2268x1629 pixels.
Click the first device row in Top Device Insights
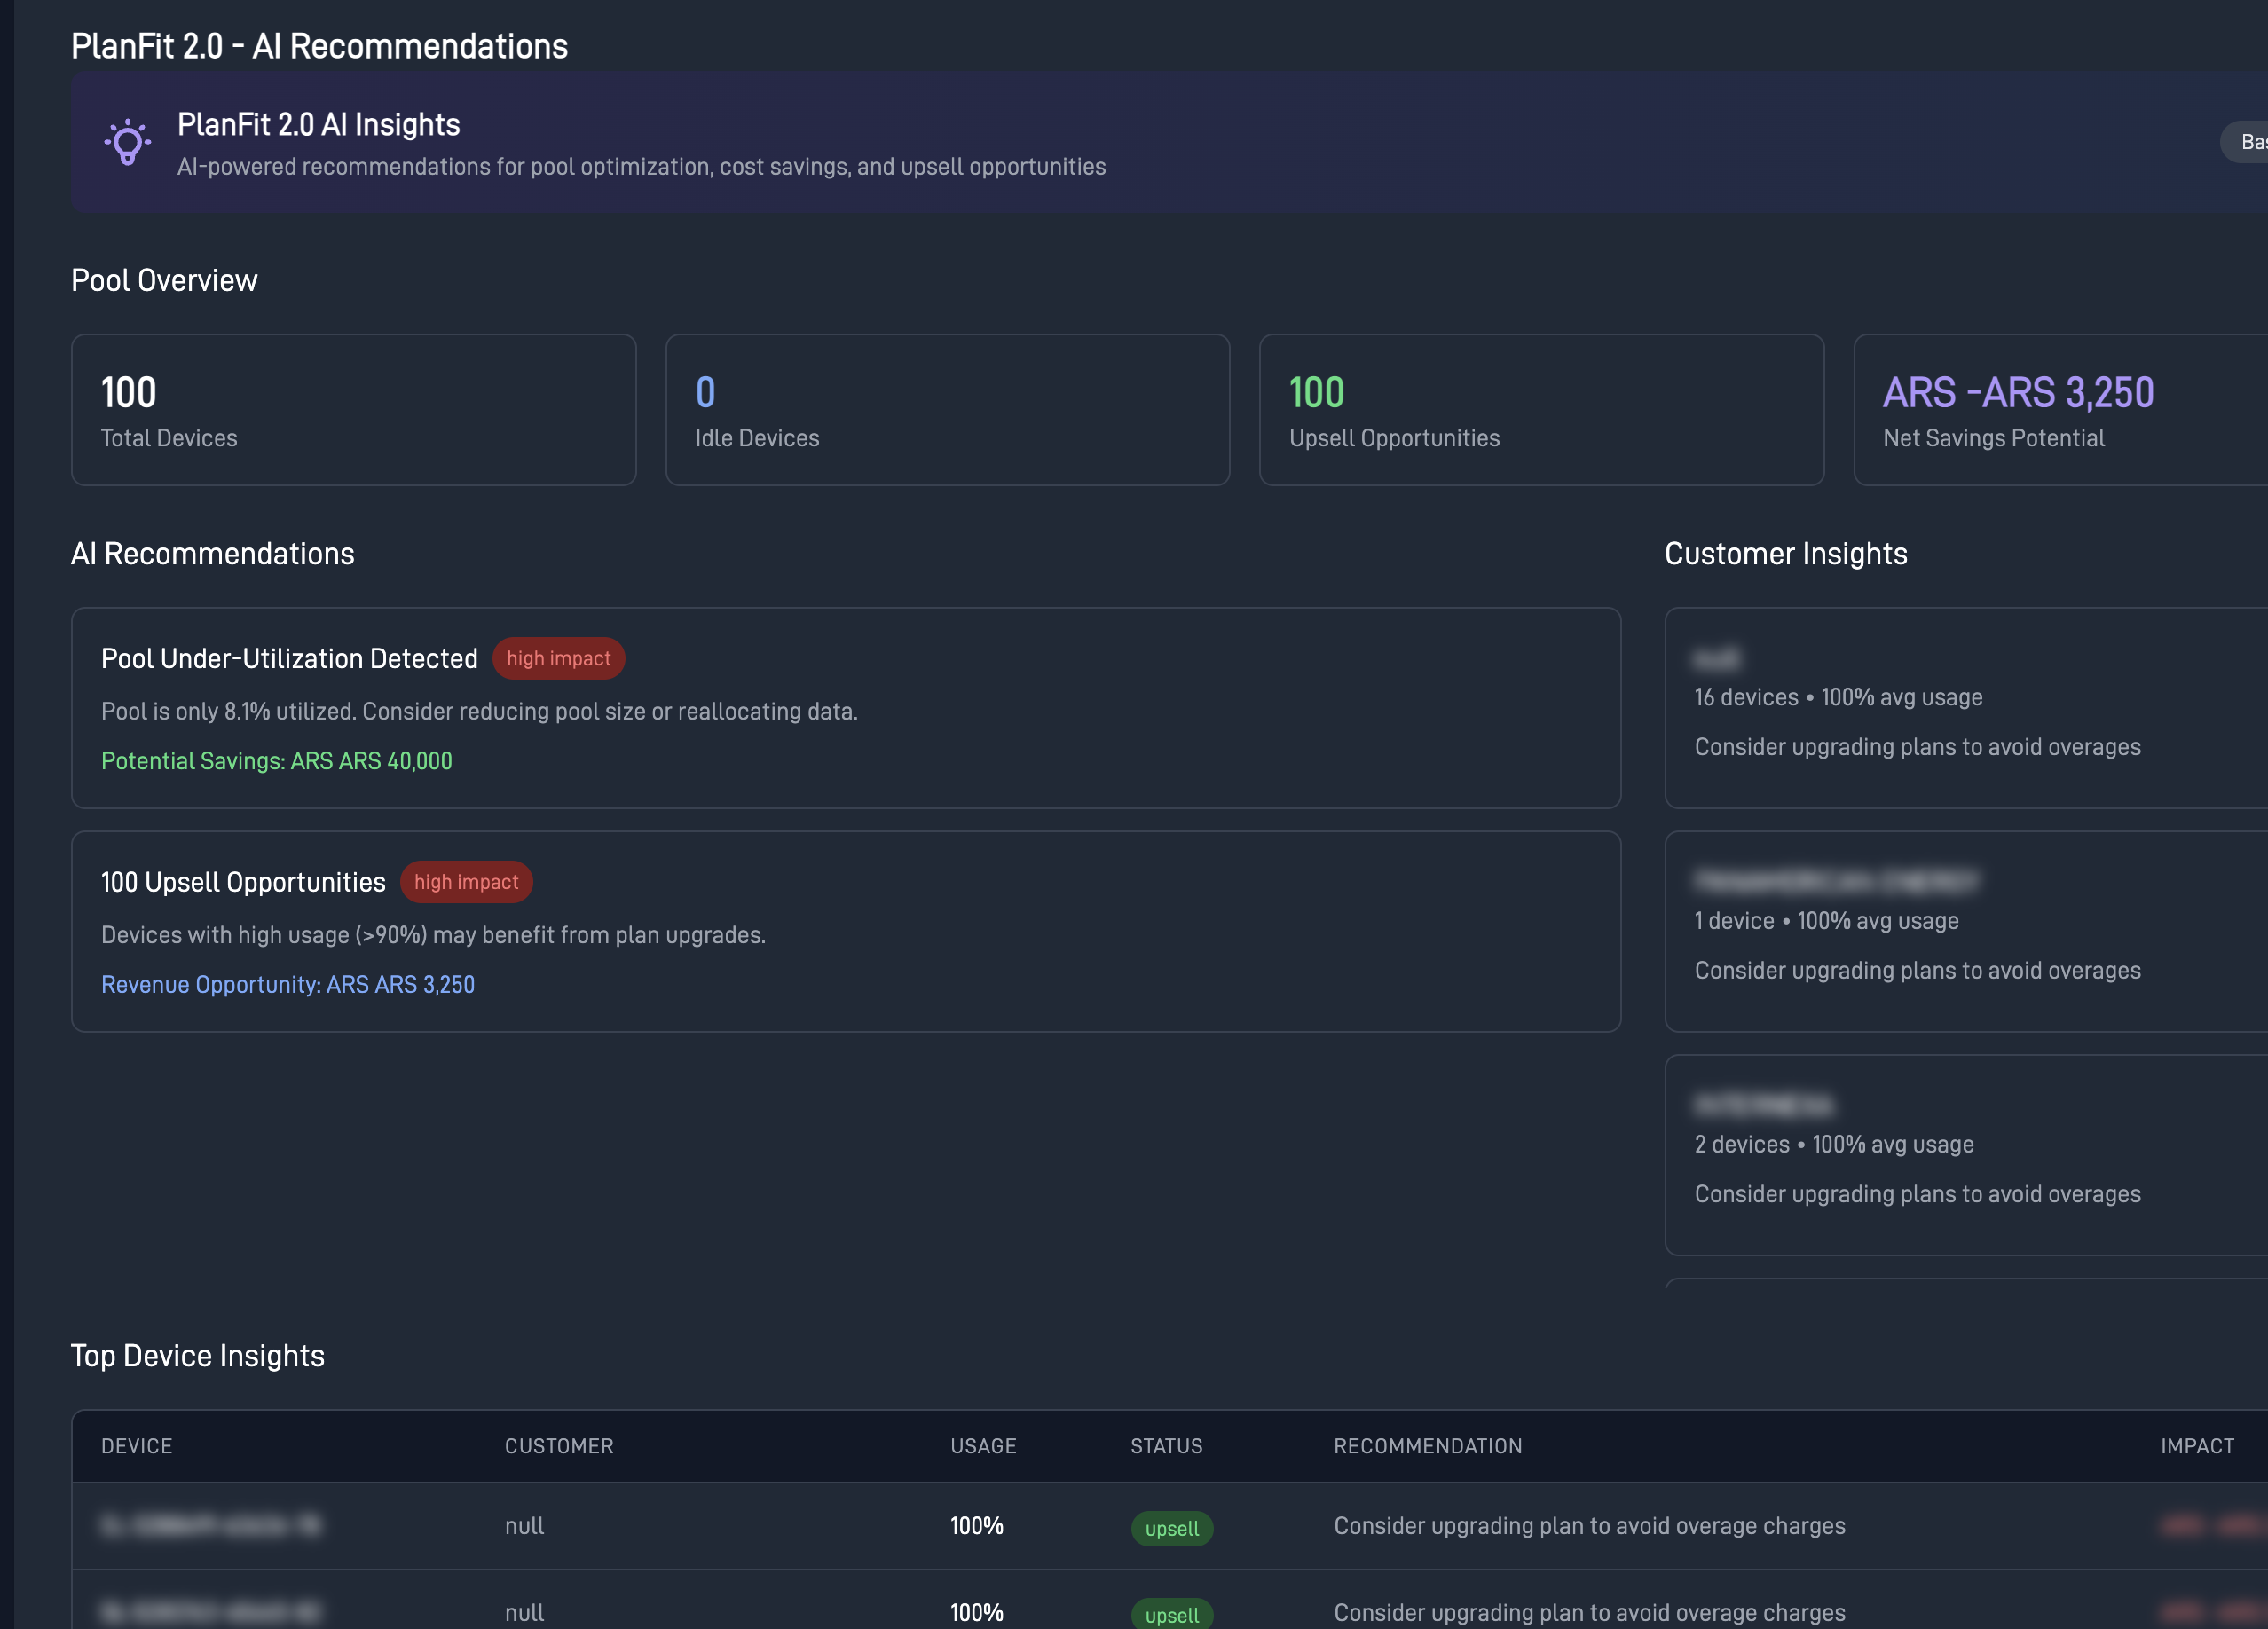845,1527
